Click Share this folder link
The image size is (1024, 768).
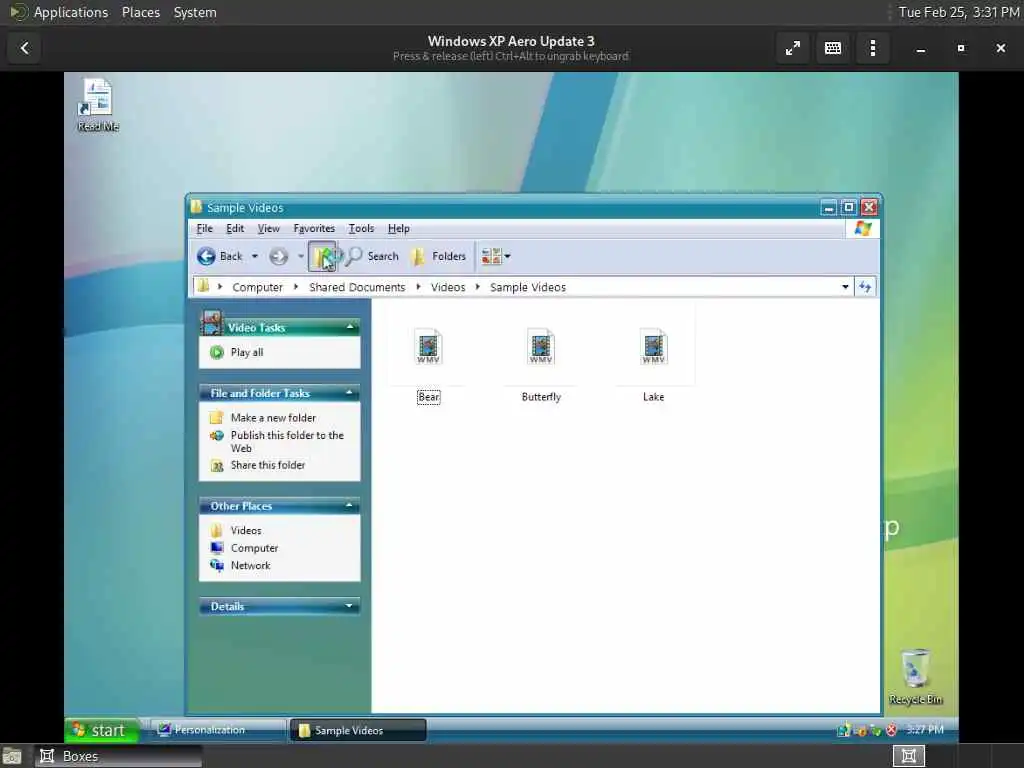click(x=268, y=465)
